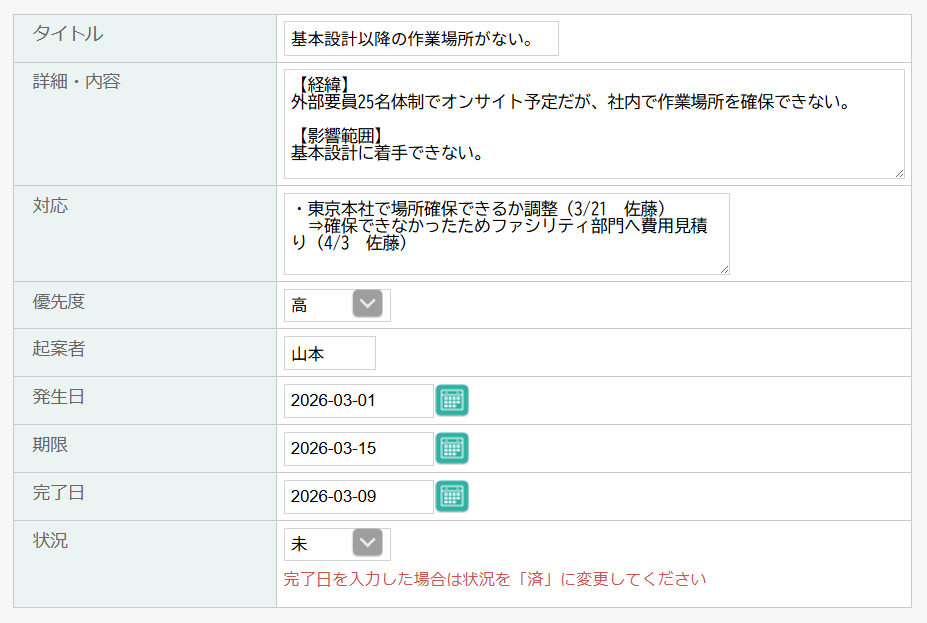This screenshot has width=927, height=623.
Task: Click the 詳細・内容 row label
Action: click(76, 82)
